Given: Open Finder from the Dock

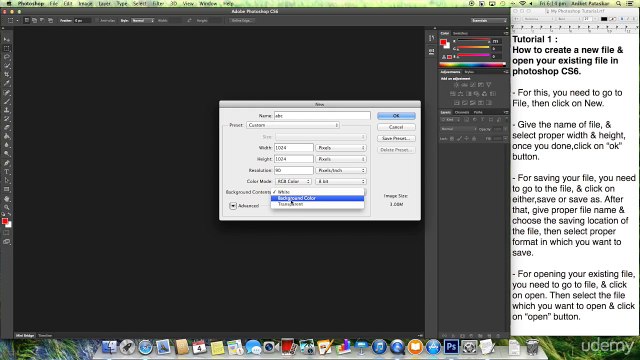Looking at the screenshot, I should coord(109,347).
